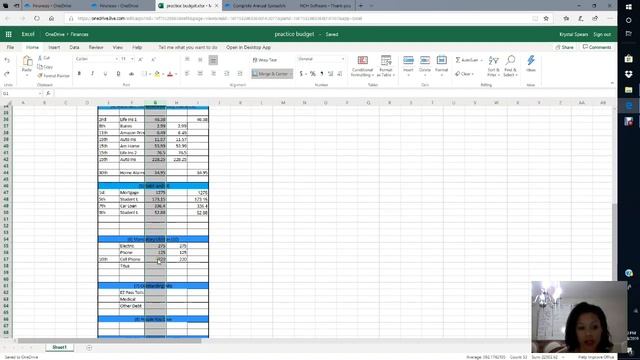Click the Name Box cell reference field
The image size is (640, 360).
click(21, 93)
